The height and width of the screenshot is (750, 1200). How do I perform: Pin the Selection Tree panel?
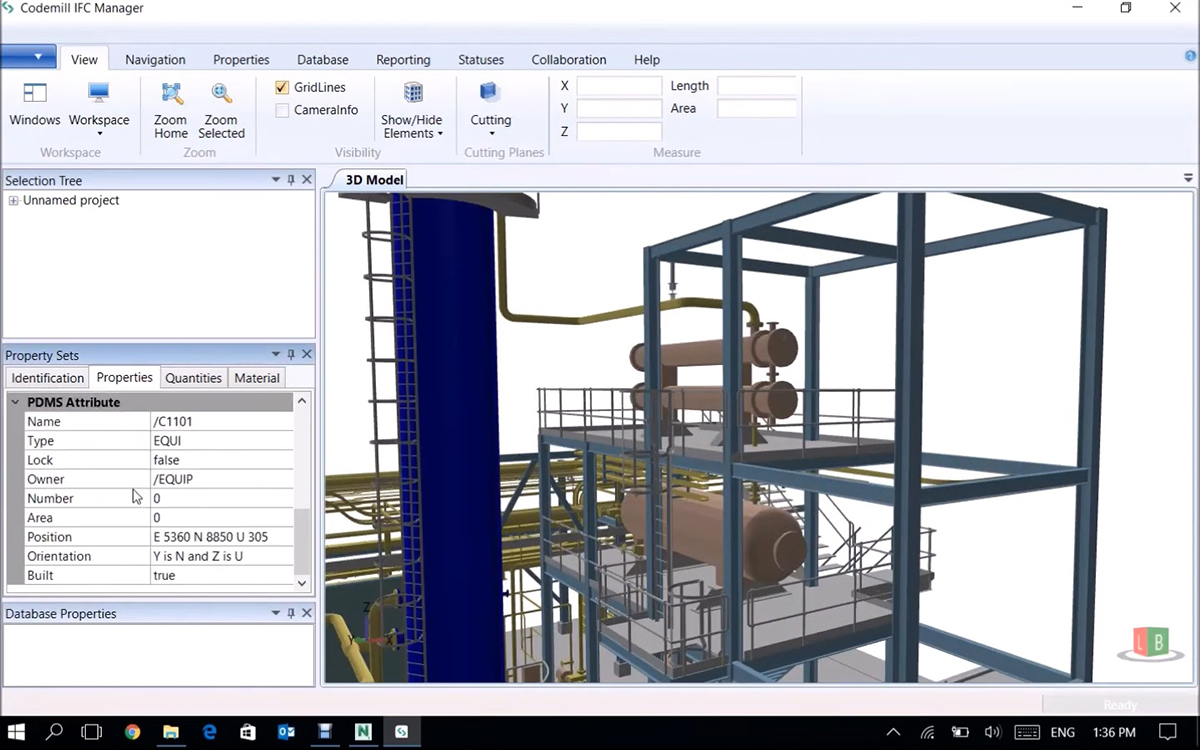(x=291, y=180)
